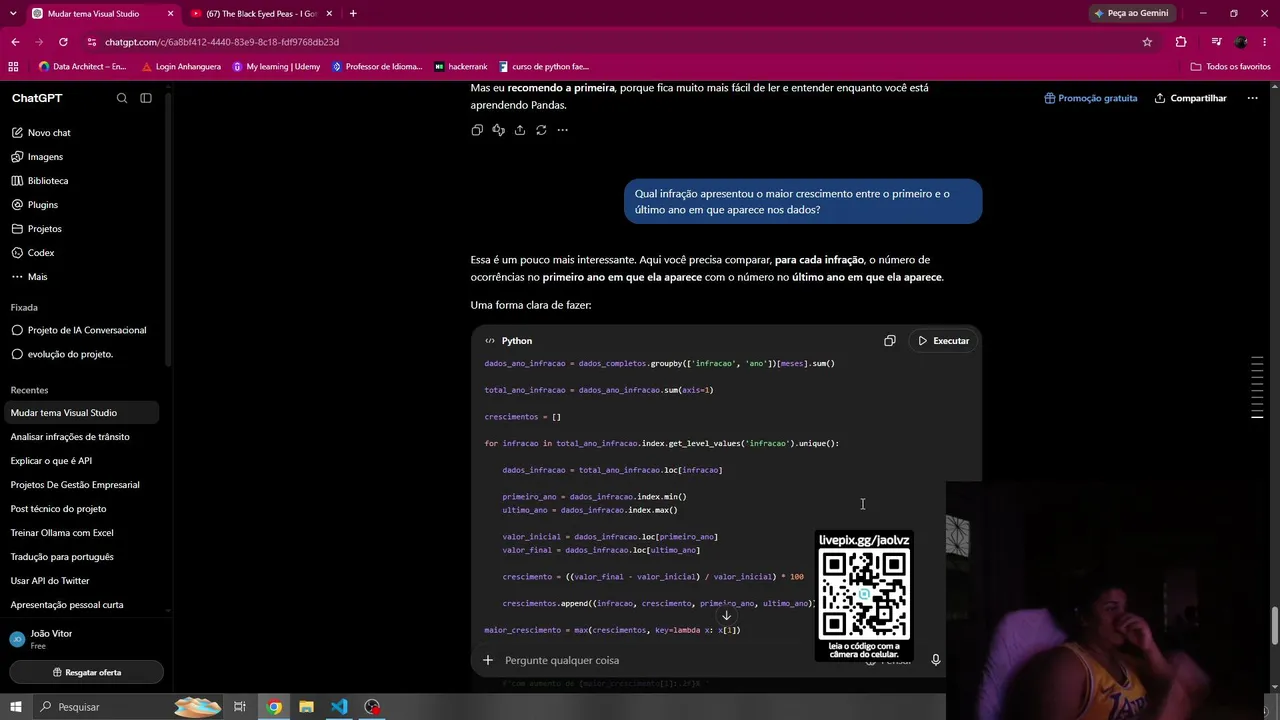Collapse the ChatGPT sidebar
Screen dimensions: 1280x720
click(146, 98)
